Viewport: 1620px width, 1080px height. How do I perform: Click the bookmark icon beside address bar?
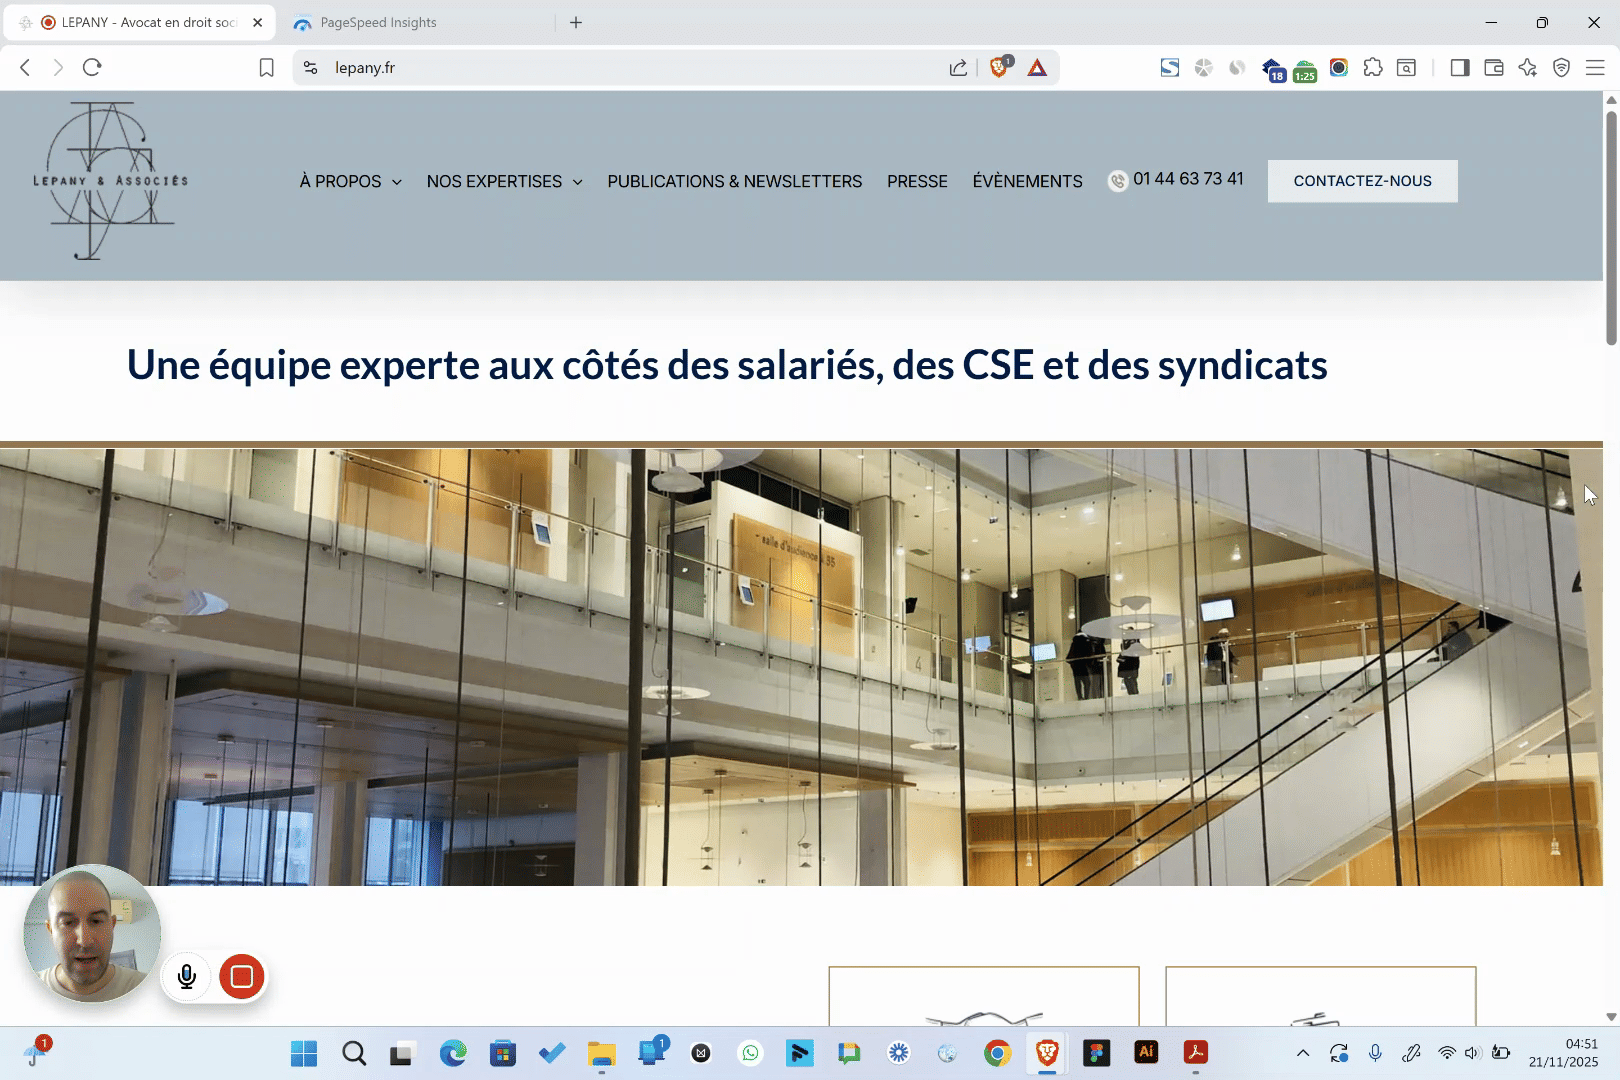pos(266,67)
